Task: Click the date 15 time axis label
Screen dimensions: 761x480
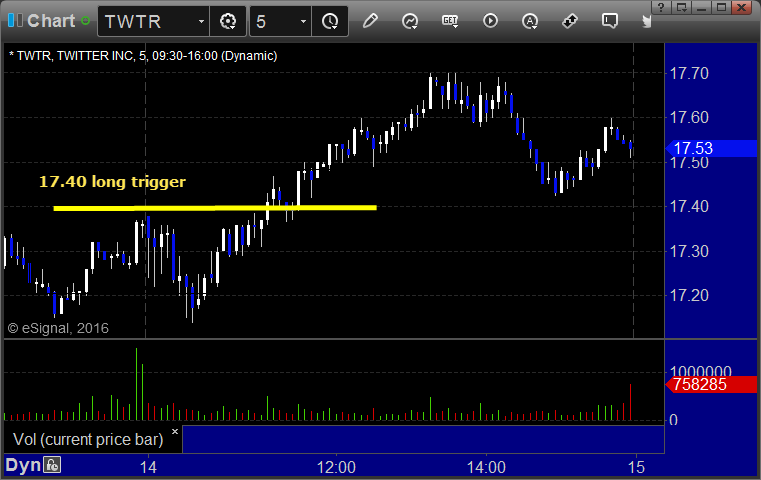Action: coord(636,467)
